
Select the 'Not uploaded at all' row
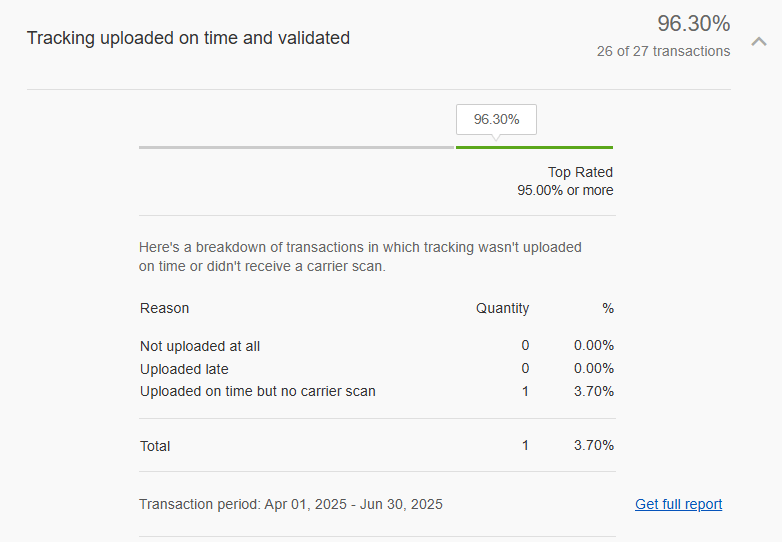200,346
